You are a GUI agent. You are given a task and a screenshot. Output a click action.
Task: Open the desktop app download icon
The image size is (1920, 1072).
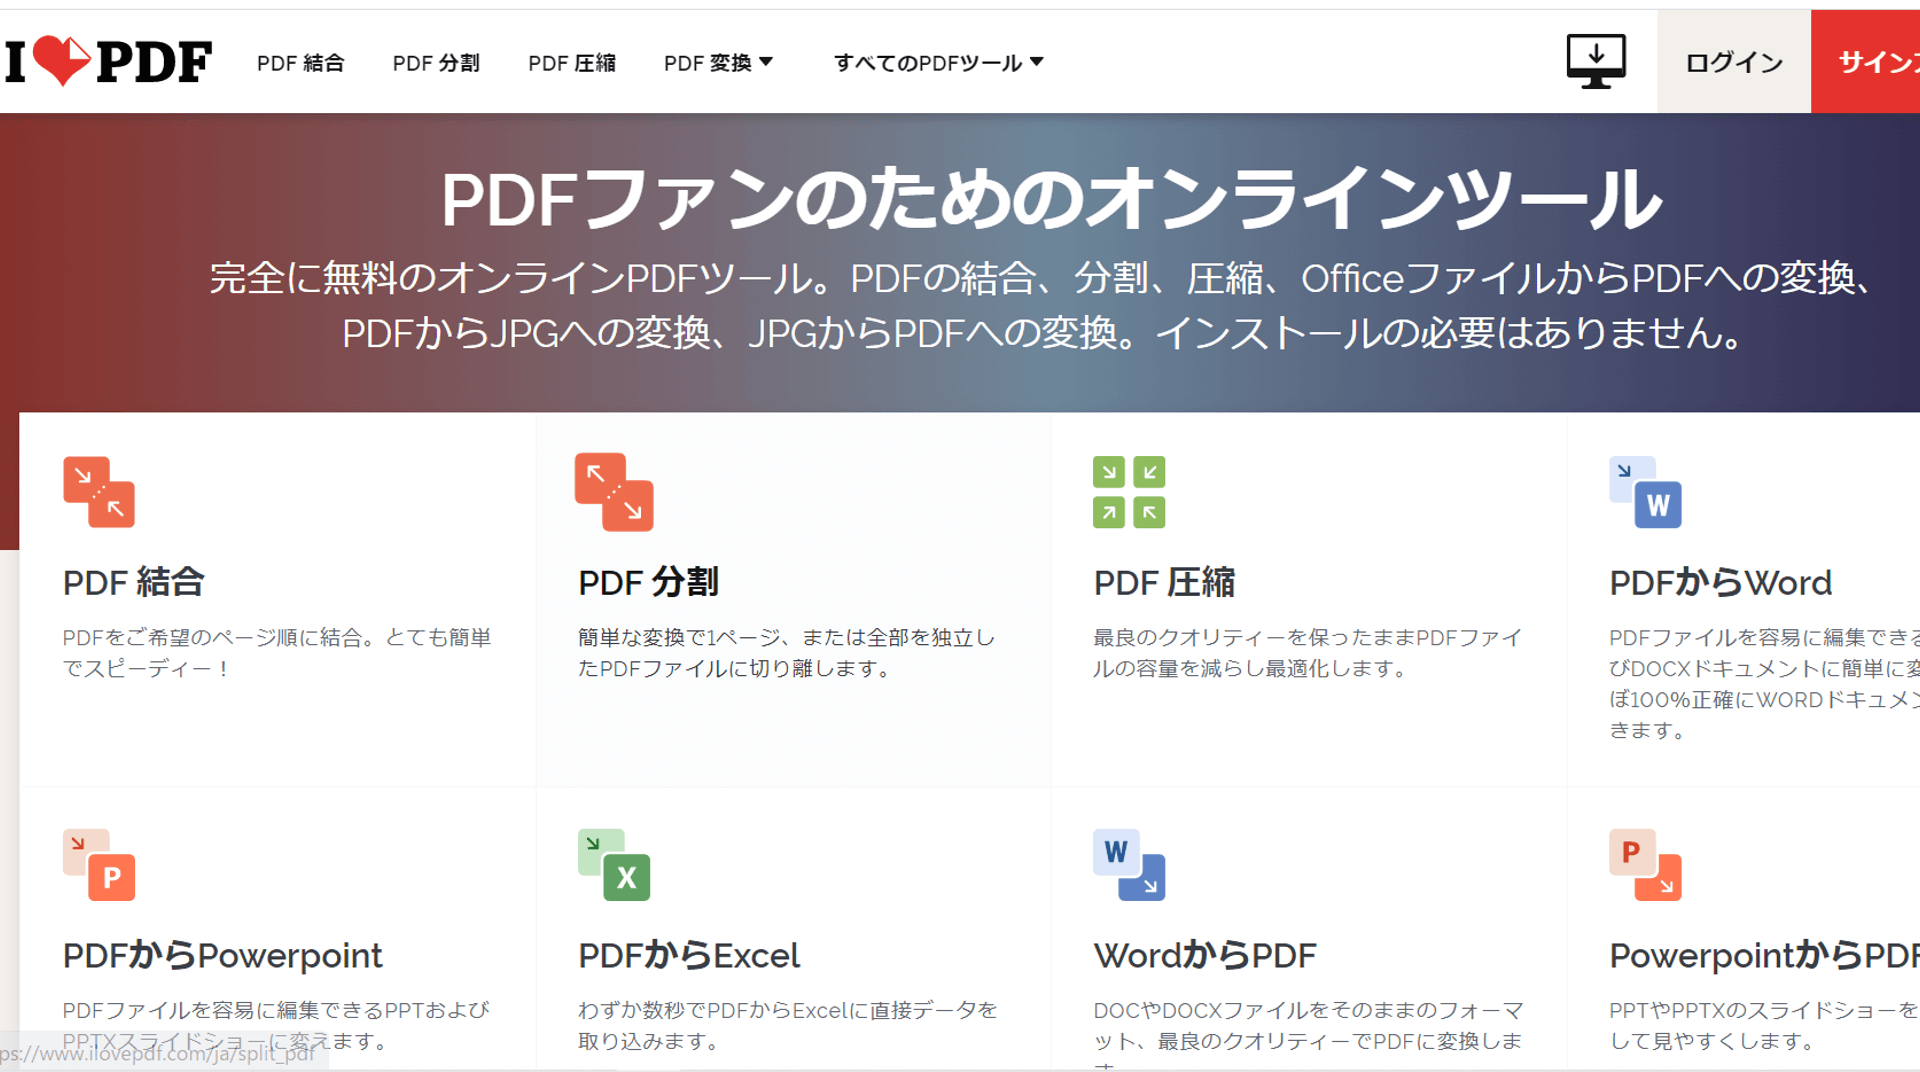click(1595, 62)
